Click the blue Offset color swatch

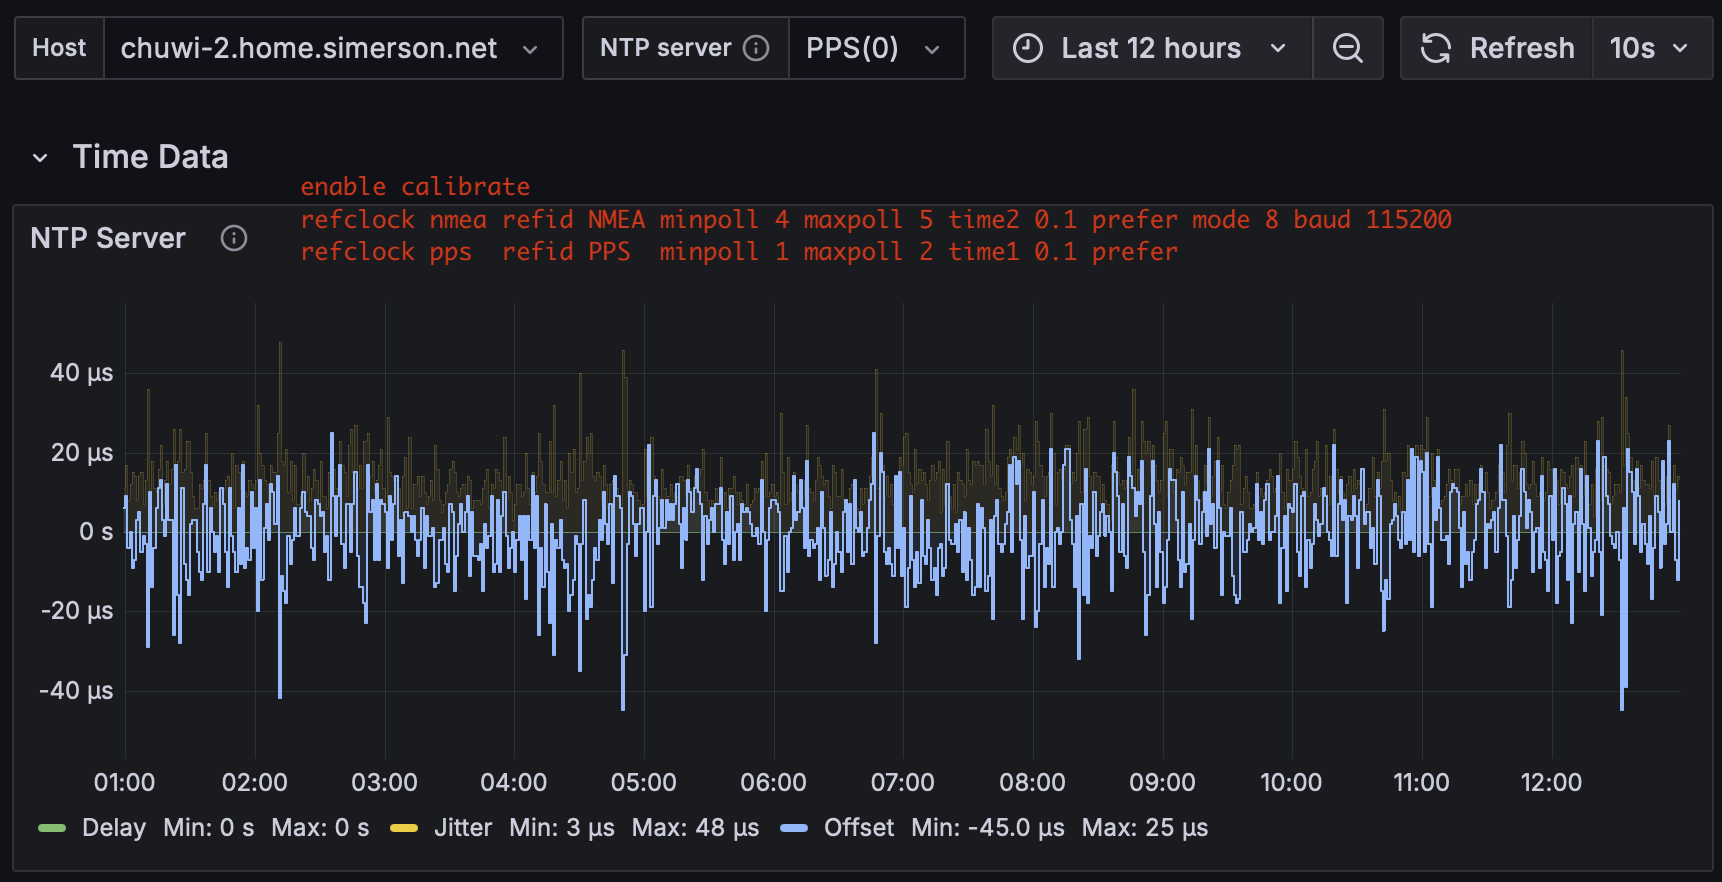pos(794,828)
